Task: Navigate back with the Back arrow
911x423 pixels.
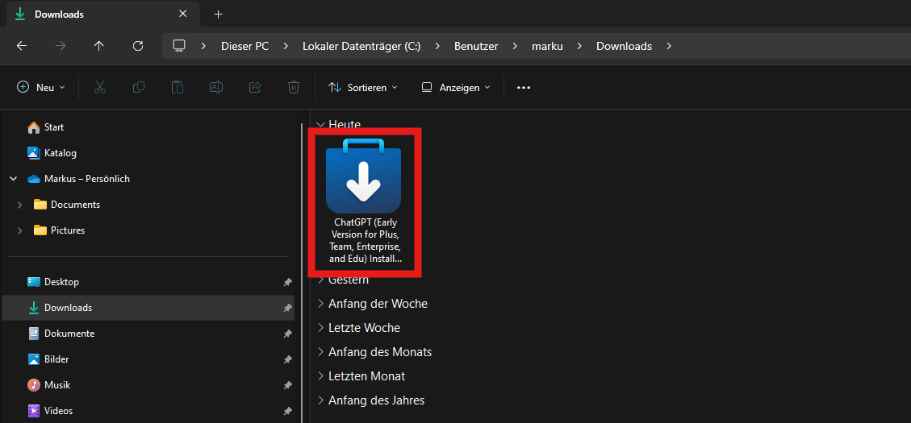Action: [22, 46]
